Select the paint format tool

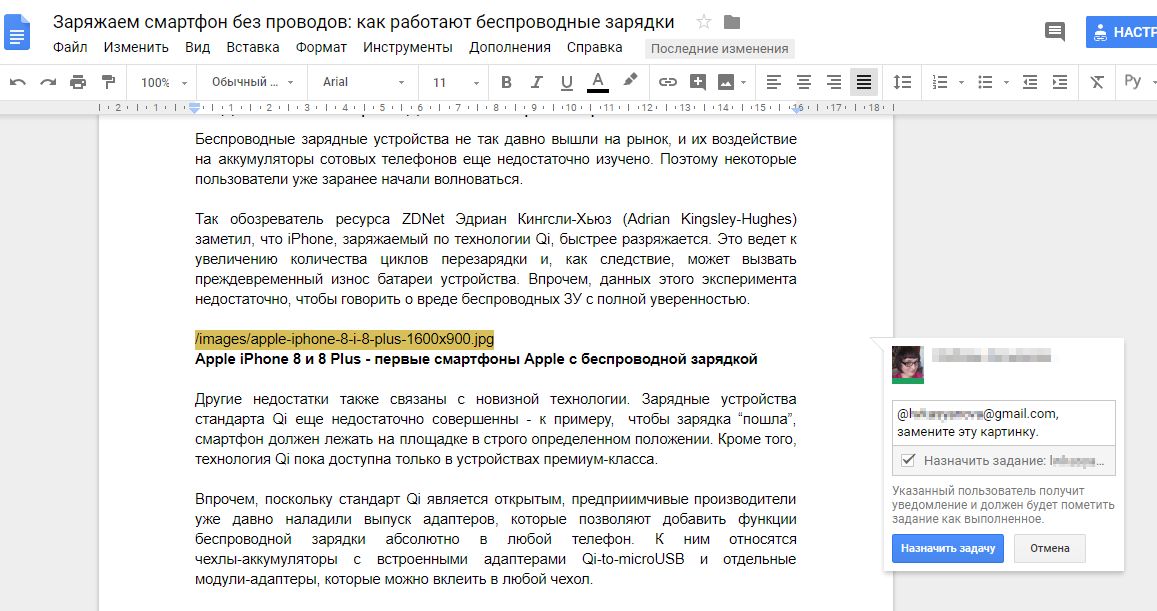pos(108,81)
